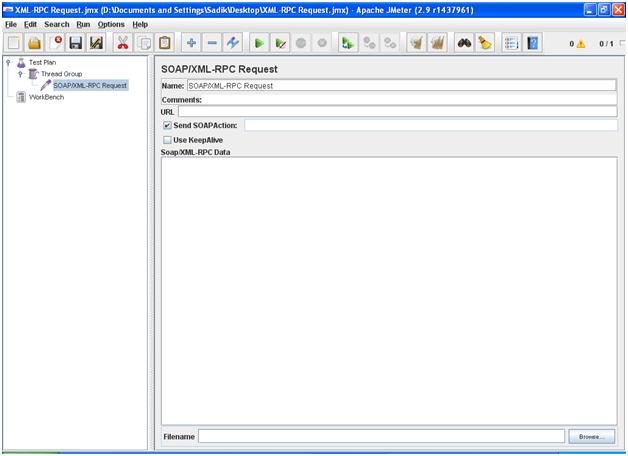Uncheck Send SOAPAction checkbox
The image size is (628, 456).
pyautogui.click(x=167, y=125)
